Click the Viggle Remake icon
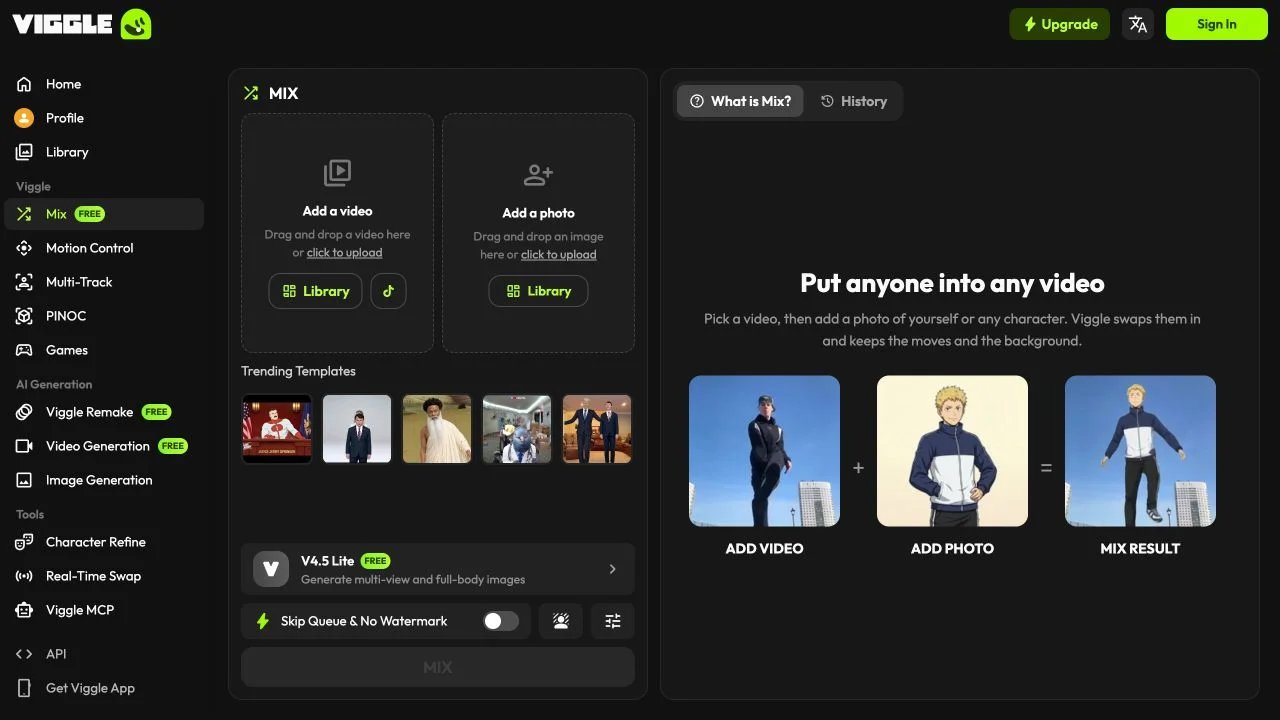 (x=24, y=412)
